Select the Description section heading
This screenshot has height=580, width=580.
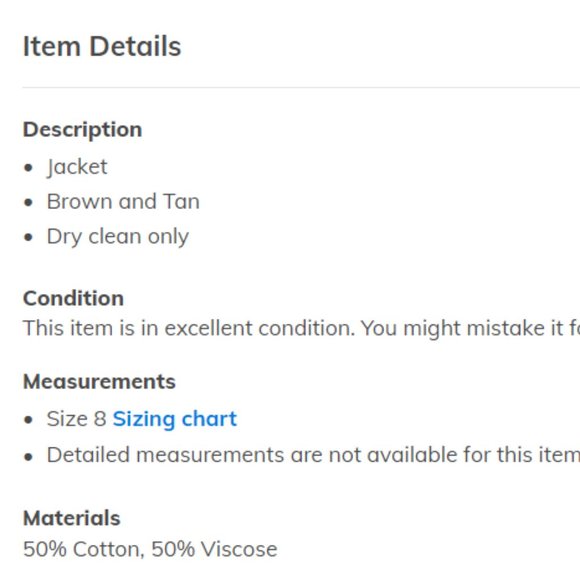pyautogui.click(x=82, y=131)
